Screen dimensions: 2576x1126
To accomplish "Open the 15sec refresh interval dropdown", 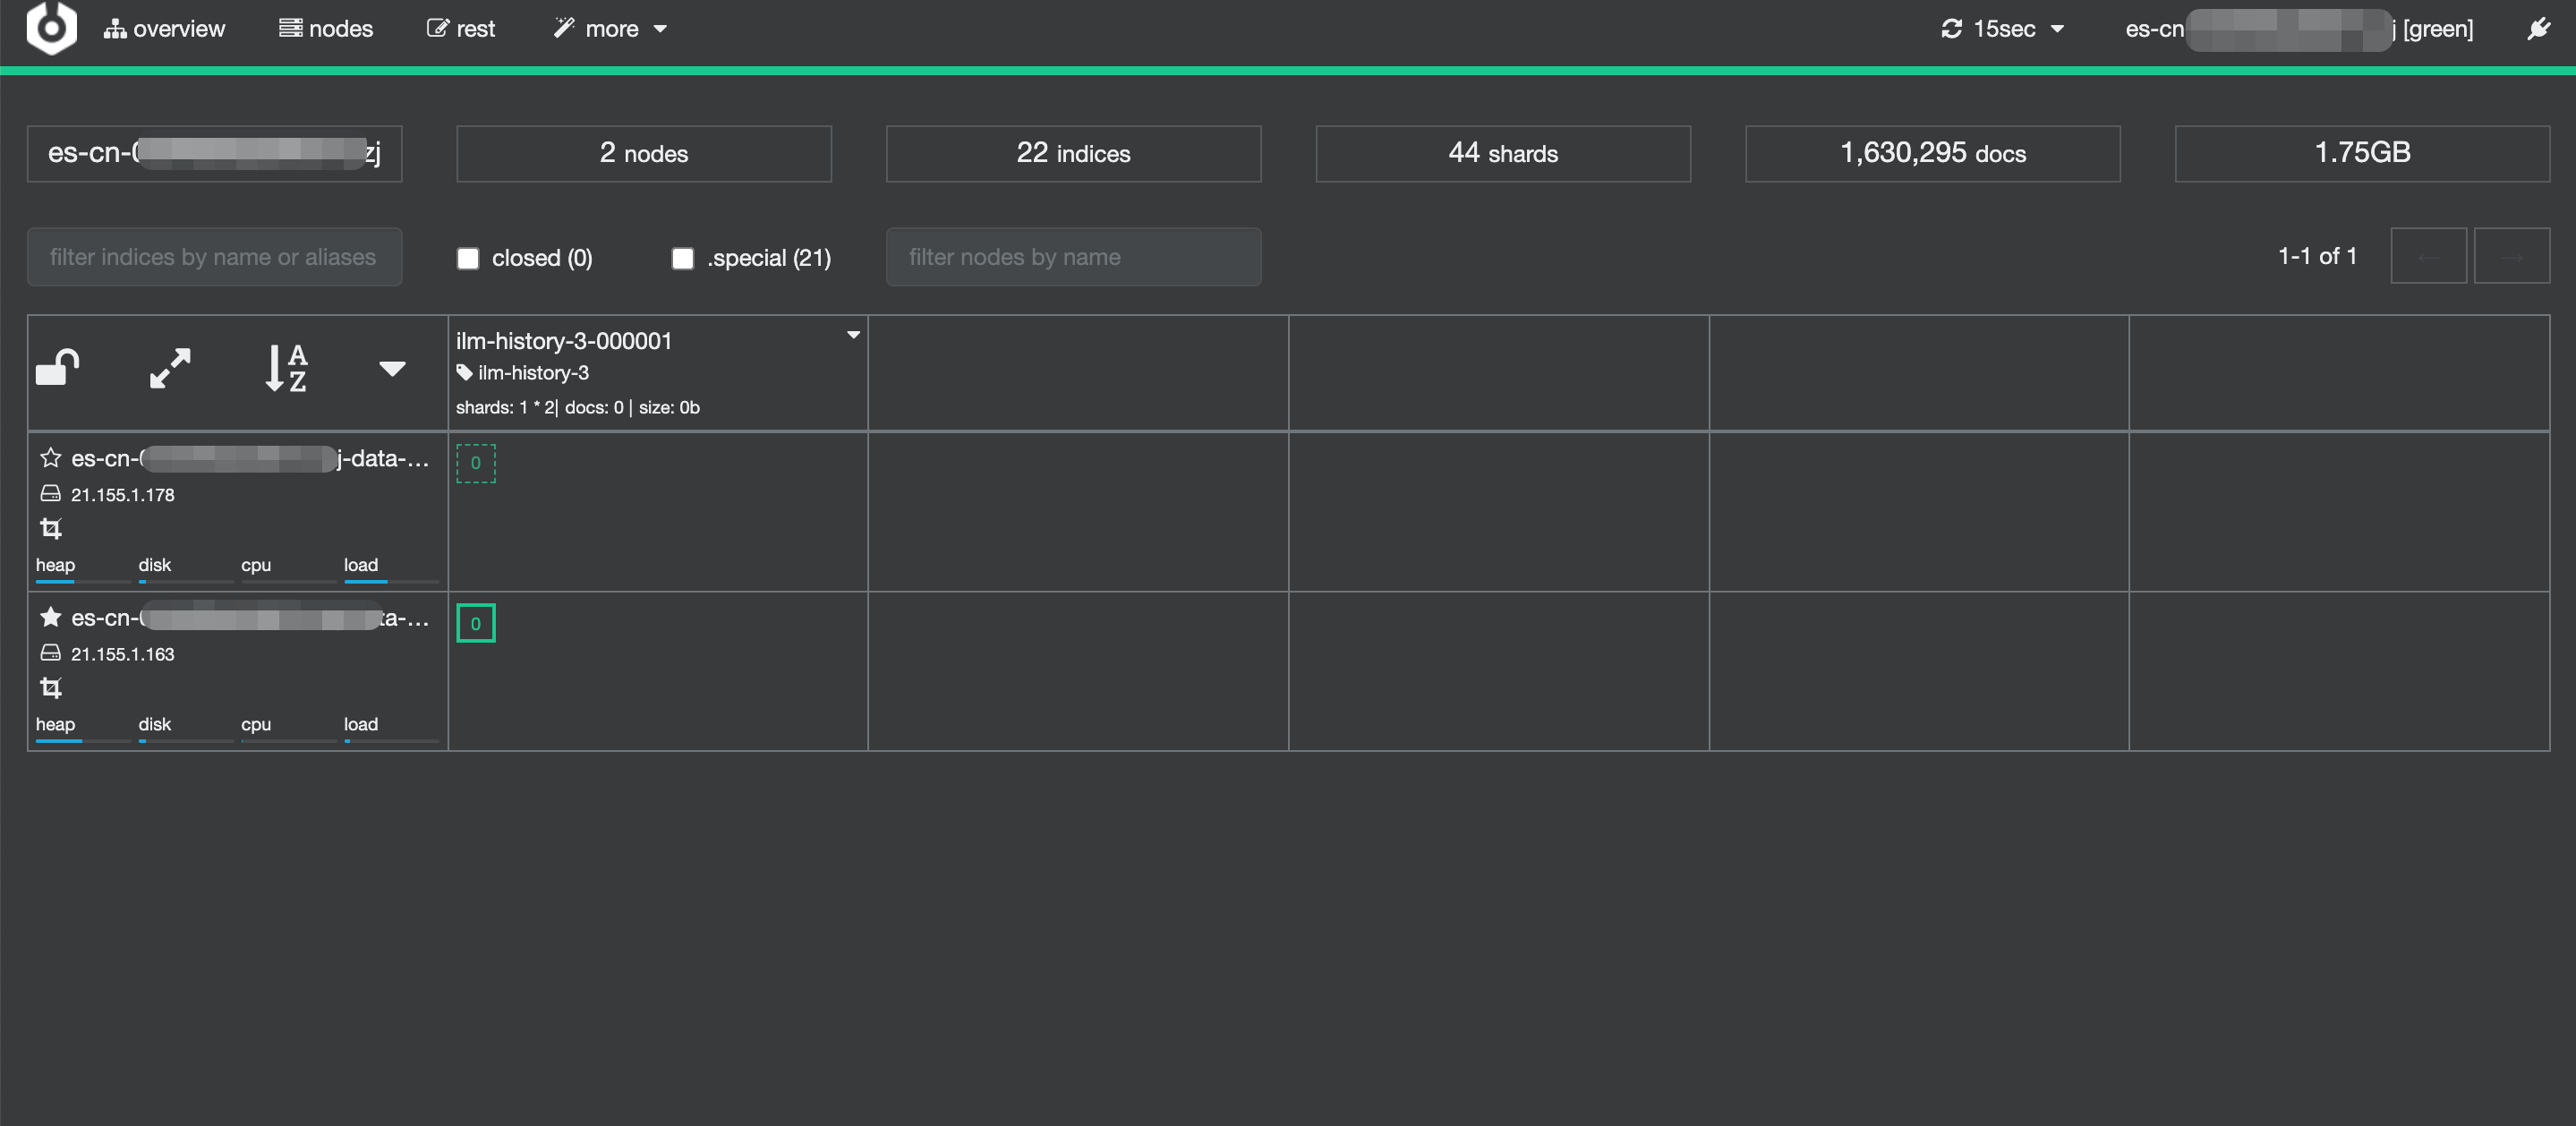I will point(2003,29).
